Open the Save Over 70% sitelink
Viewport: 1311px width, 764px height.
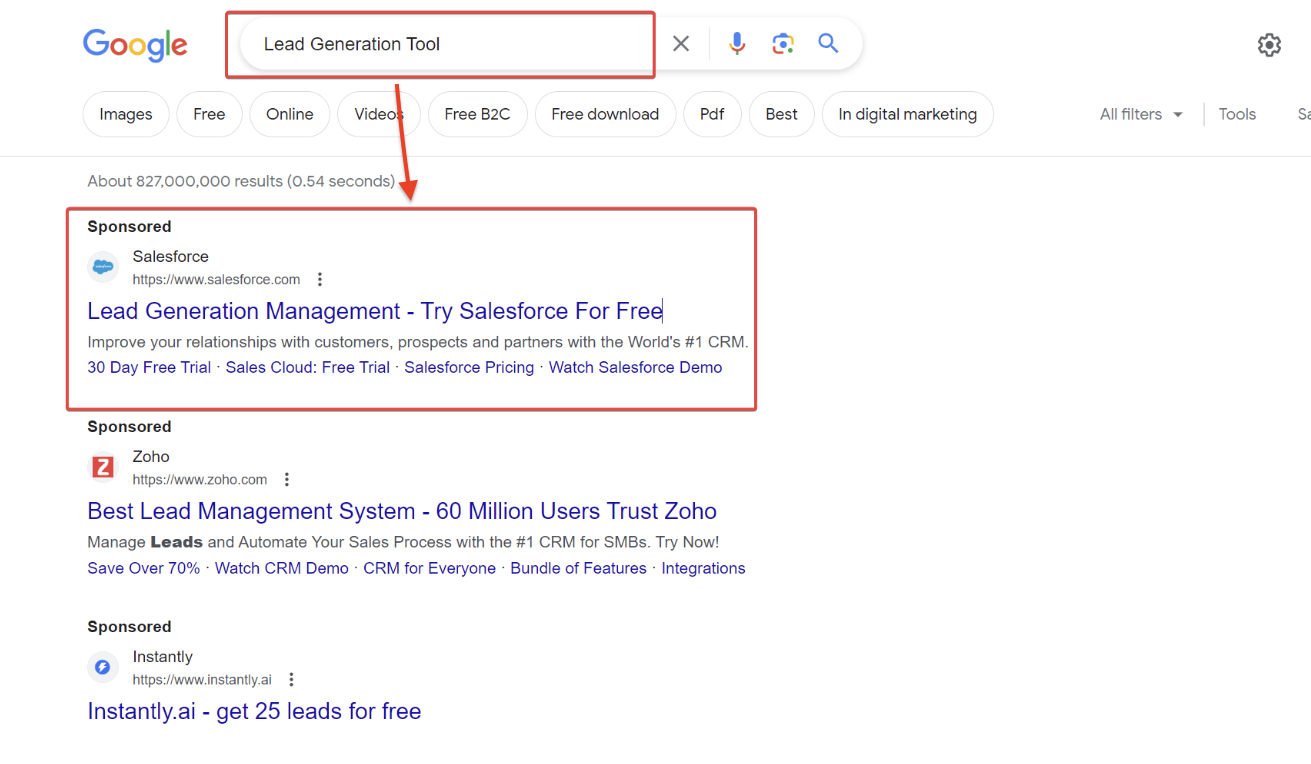click(x=144, y=568)
